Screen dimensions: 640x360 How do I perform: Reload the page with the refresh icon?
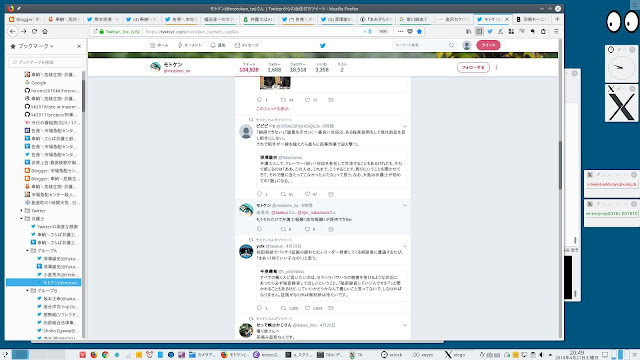pos(34,31)
